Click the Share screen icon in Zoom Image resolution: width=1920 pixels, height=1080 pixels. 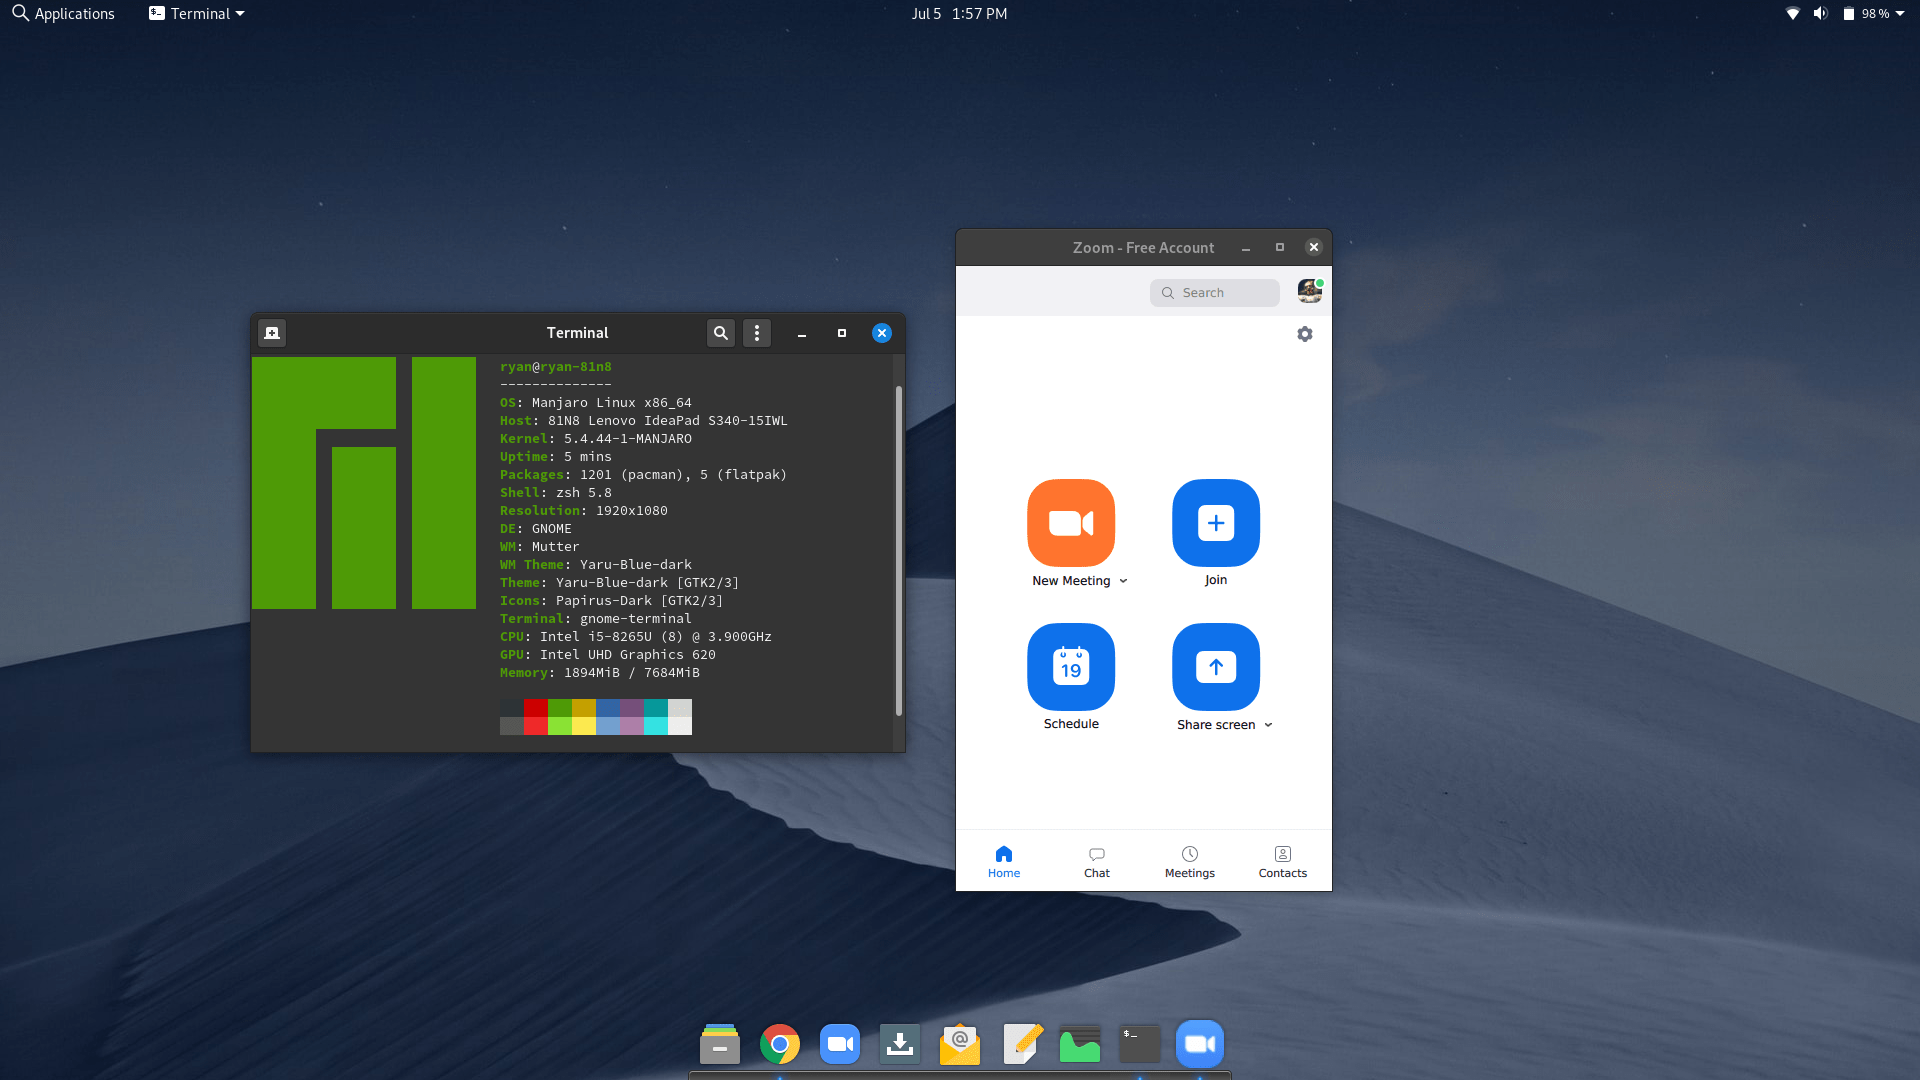point(1215,667)
